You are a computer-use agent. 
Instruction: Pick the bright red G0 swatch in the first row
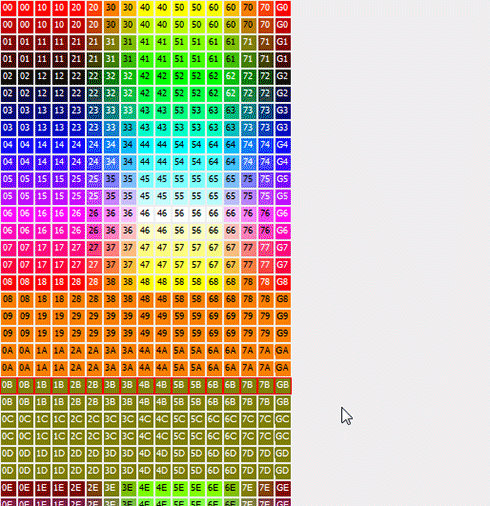click(282, 8)
